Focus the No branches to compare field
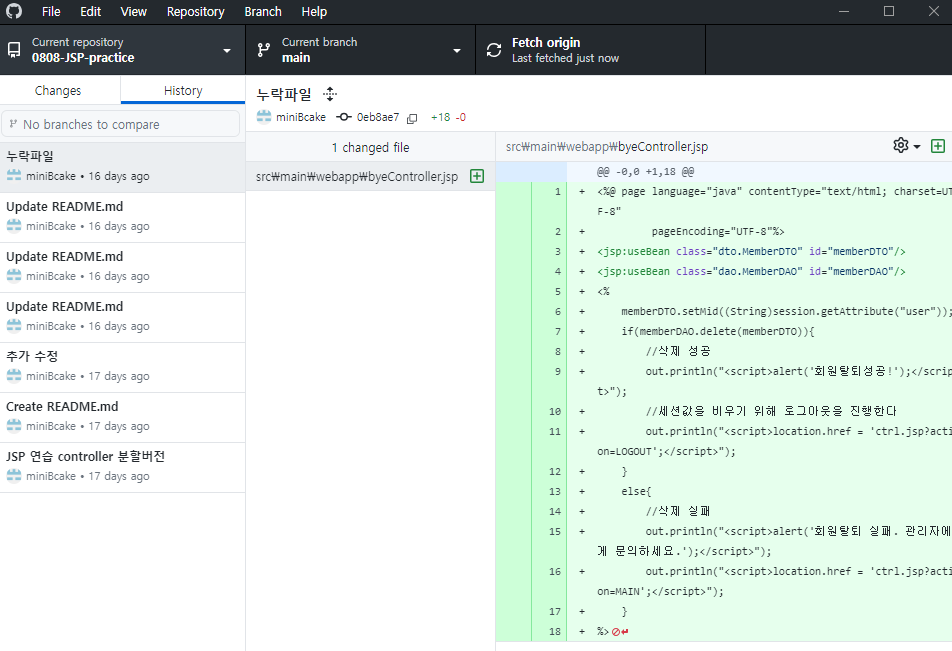 121,124
